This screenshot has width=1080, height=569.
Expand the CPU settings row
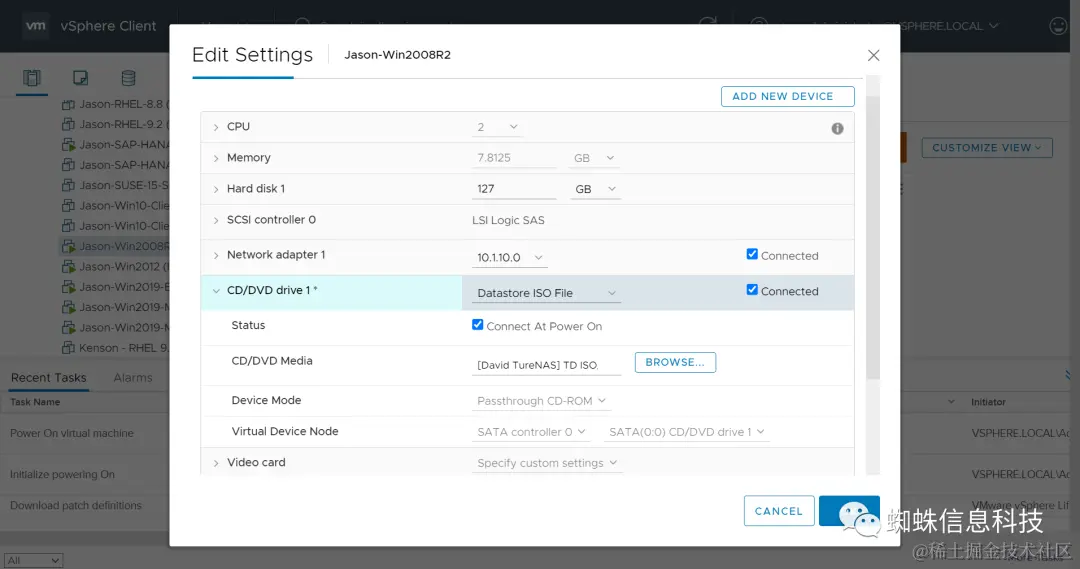216,127
